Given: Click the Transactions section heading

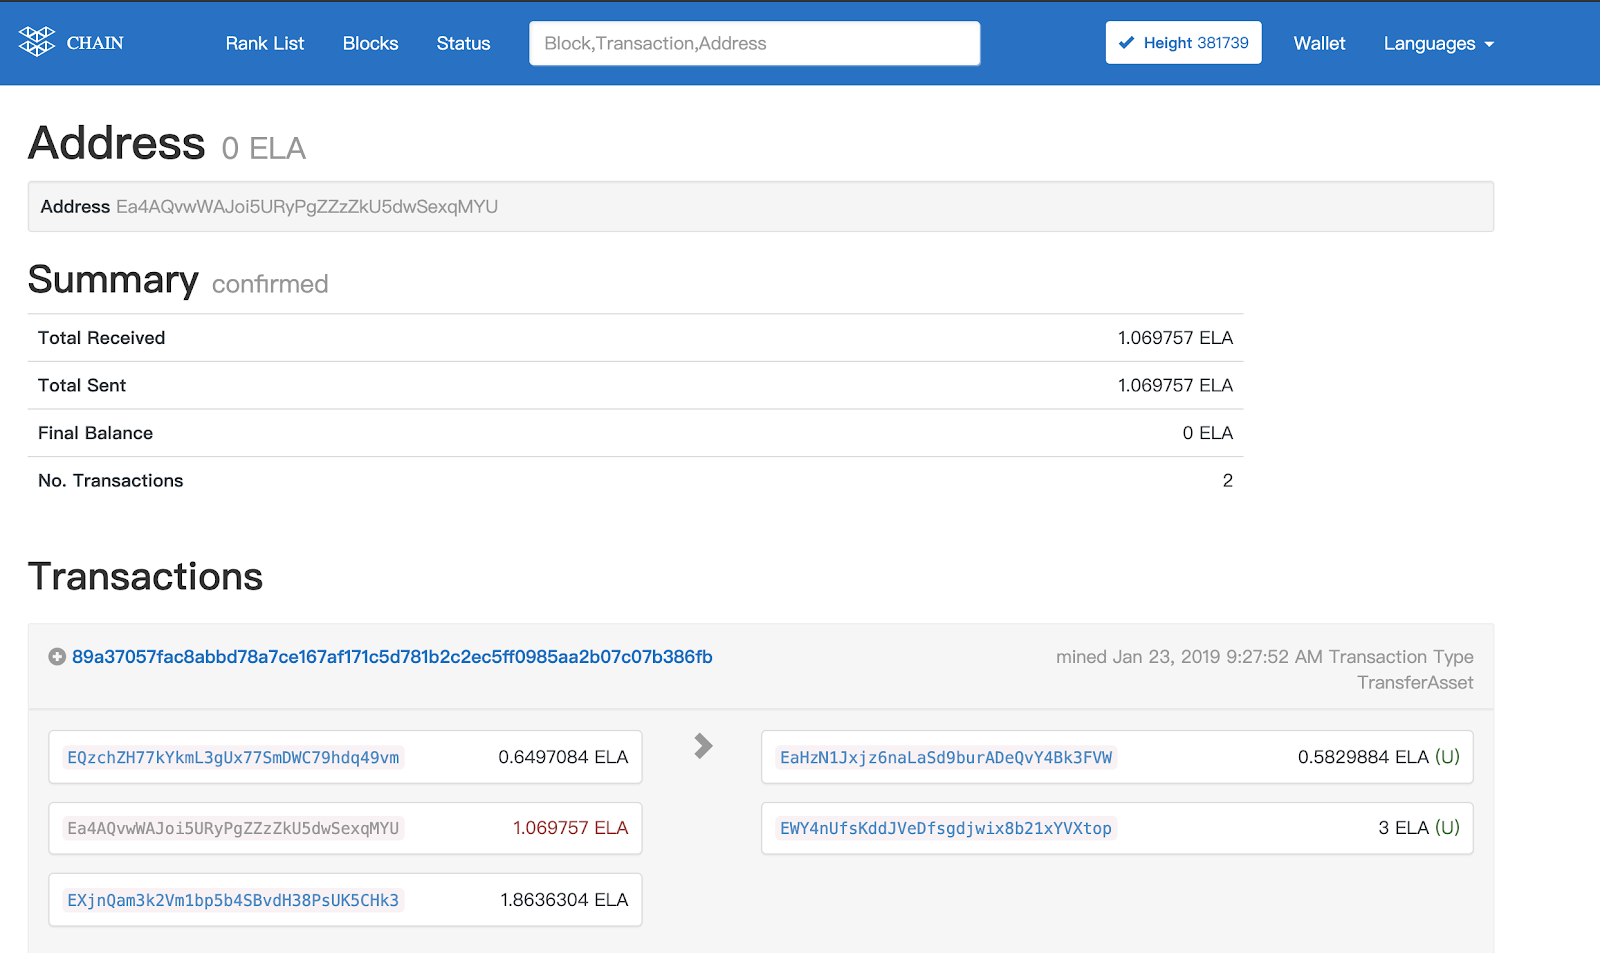Looking at the screenshot, I should (145, 577).
